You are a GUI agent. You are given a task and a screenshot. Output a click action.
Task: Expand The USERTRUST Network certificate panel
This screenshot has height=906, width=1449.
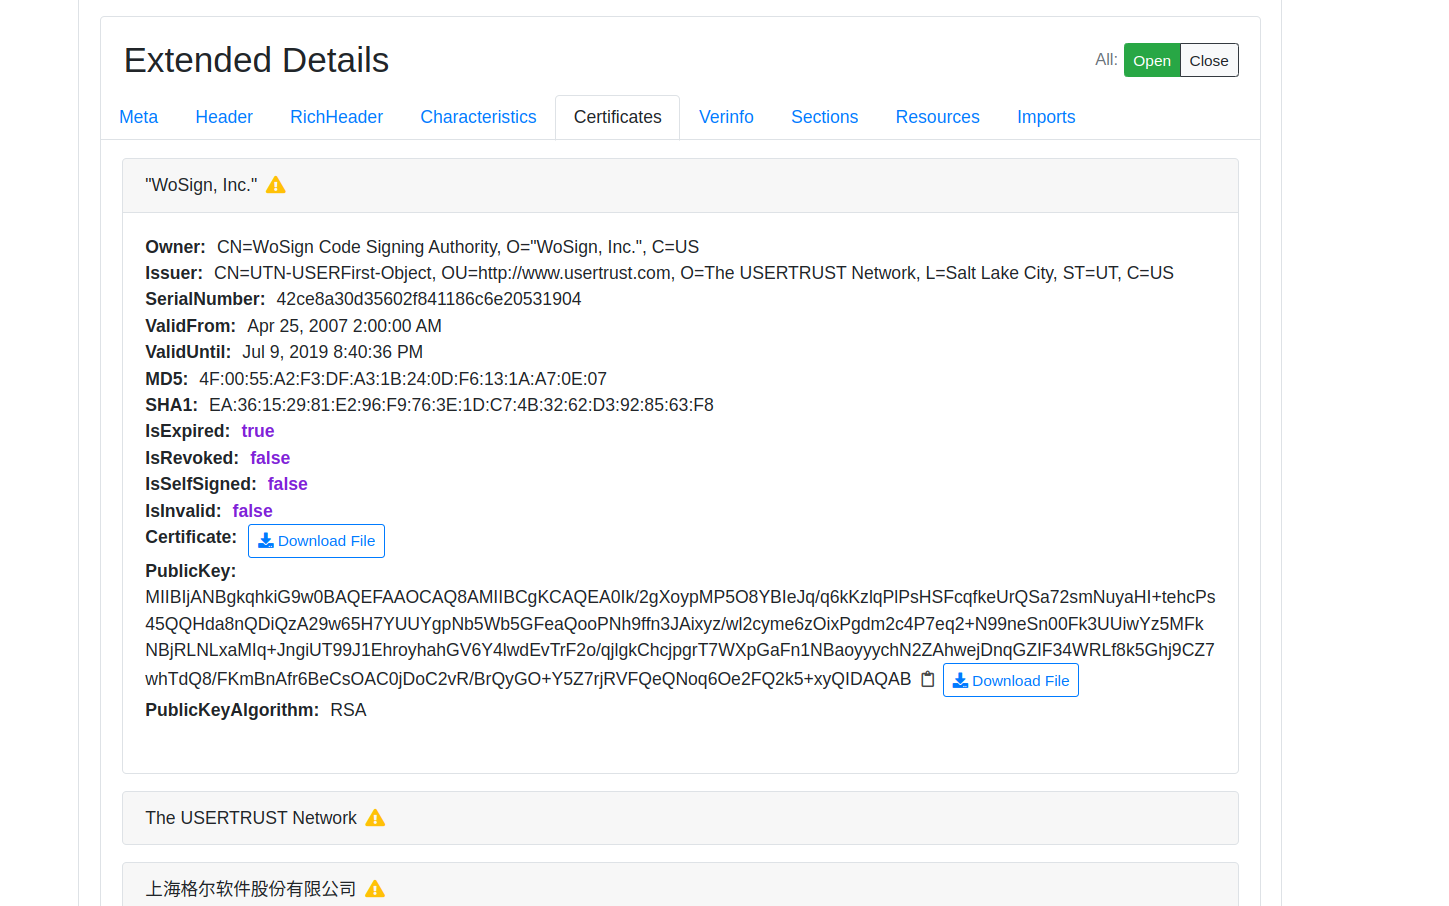click(680, 818)
